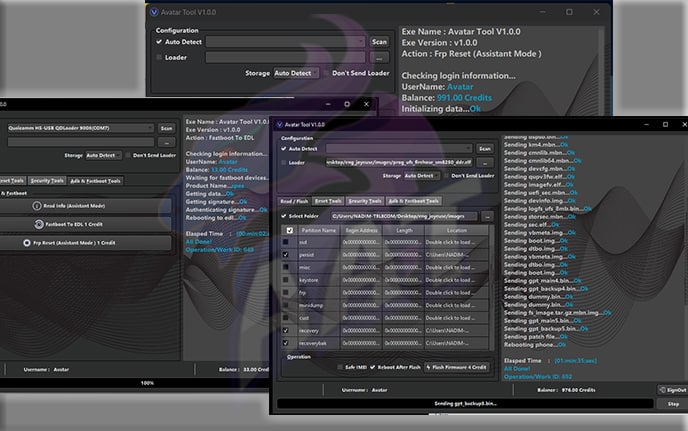The image size is (688, 431).
Task: Enable the Safe IMEI checkbox
Action: tap(340, 367)
